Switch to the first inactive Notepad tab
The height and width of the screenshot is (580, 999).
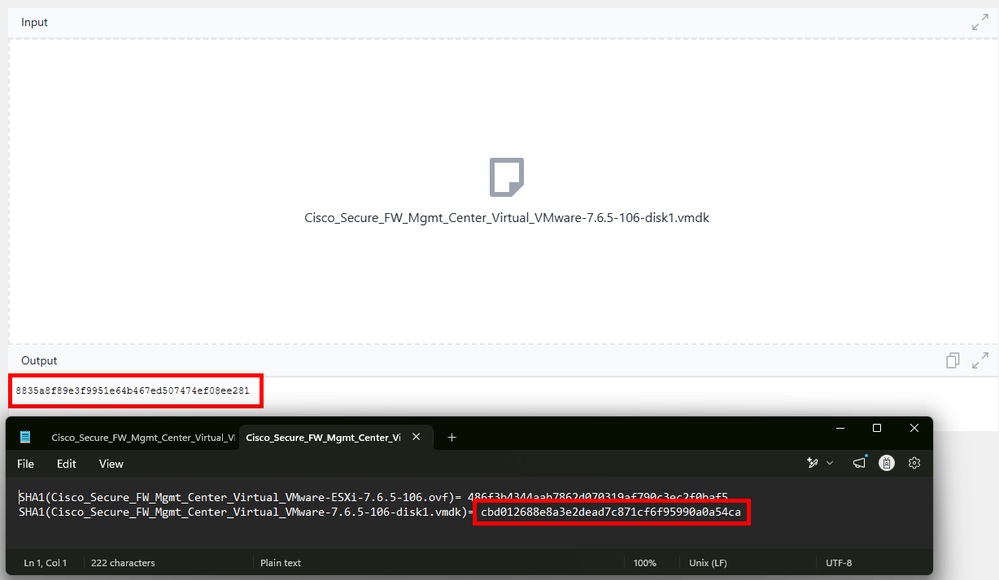[x=143, y=437]
